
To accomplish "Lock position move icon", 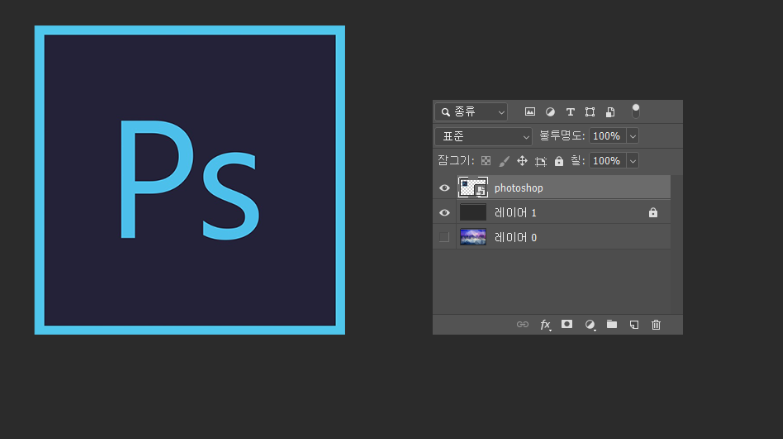I will (522, 161).
